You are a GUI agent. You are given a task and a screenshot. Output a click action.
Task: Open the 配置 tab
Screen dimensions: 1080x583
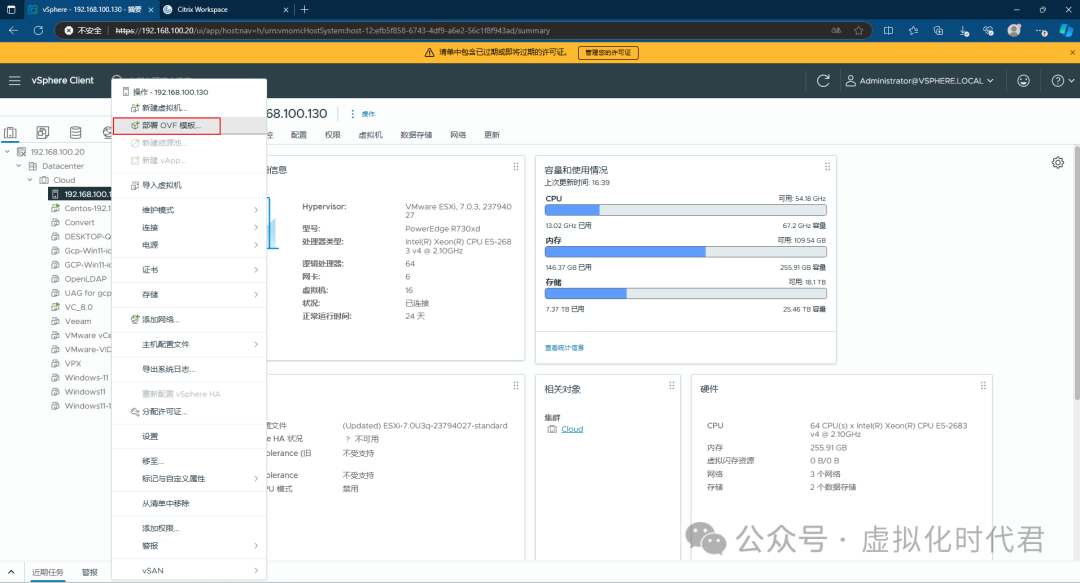click(x=298, y=135)
